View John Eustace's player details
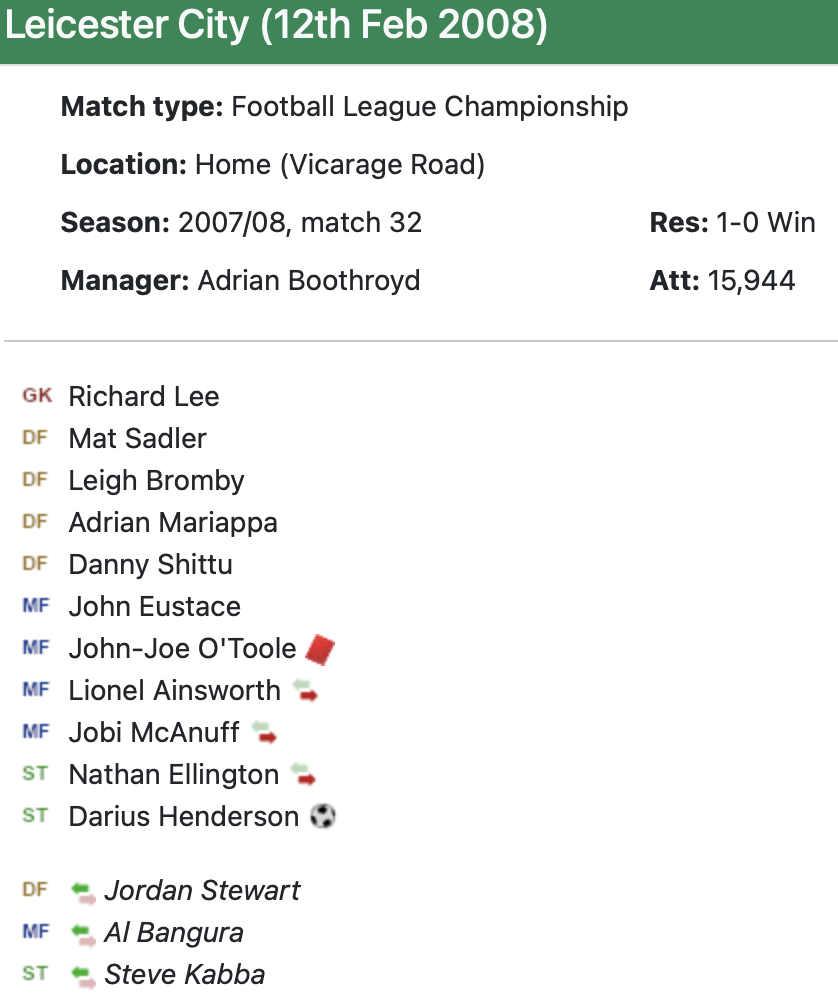 pos(155,607)
